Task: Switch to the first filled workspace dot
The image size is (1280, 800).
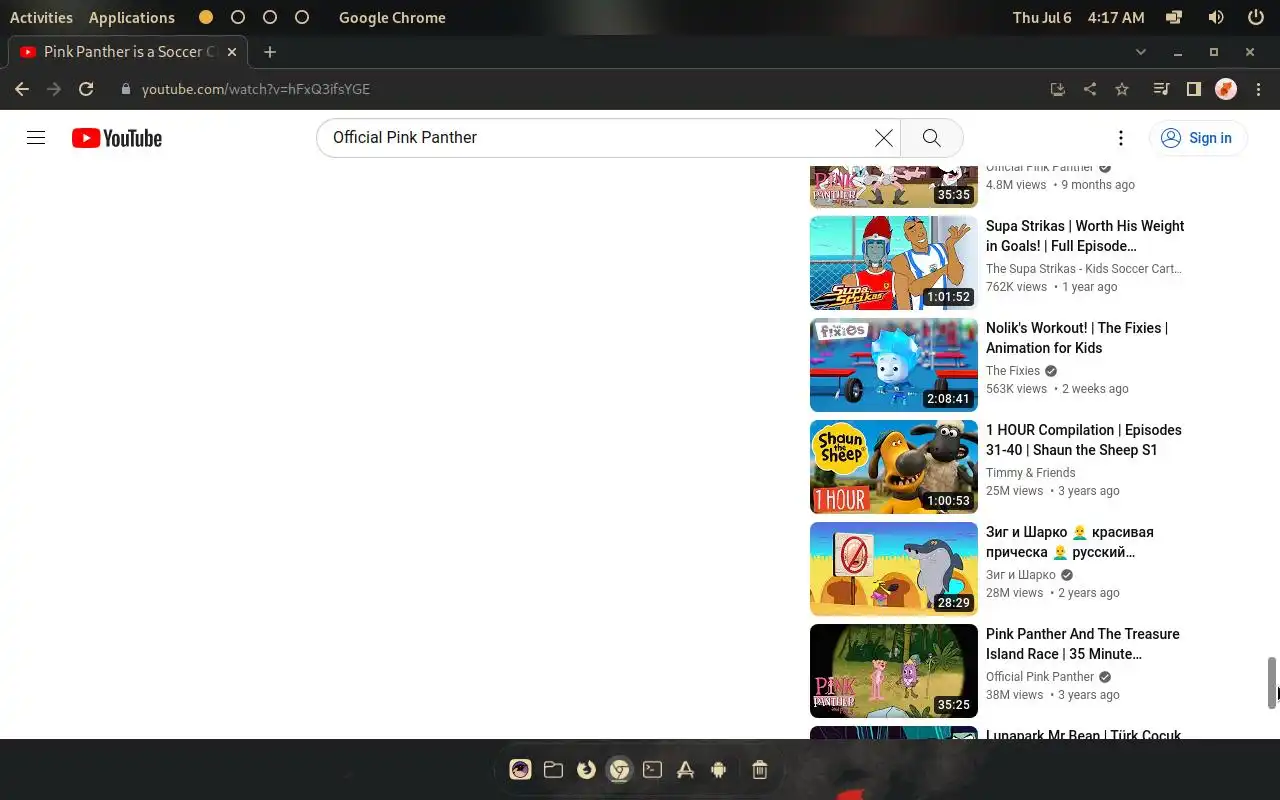Action: 206,17
